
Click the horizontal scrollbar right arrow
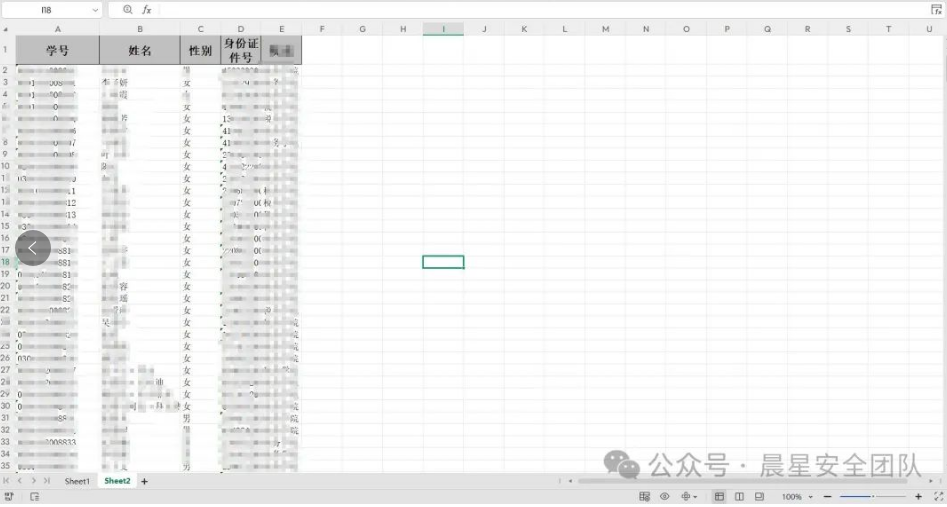(931, 481)
